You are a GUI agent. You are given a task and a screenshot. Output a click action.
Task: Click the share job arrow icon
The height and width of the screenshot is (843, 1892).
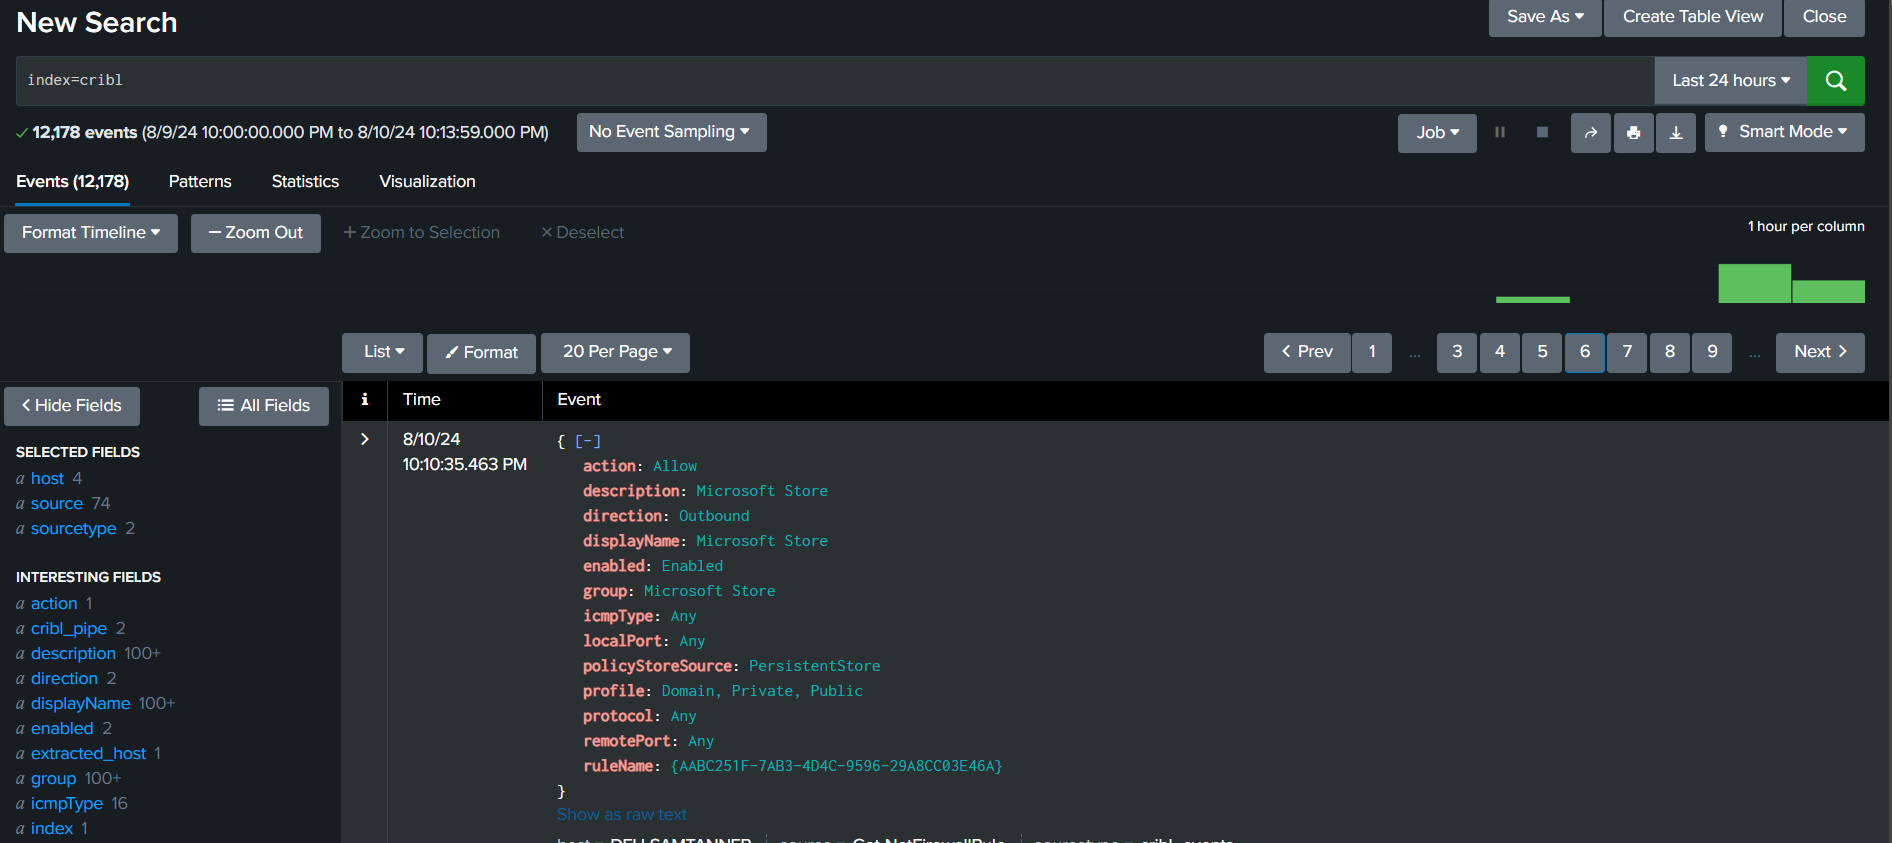click(x=1590, y=132)
